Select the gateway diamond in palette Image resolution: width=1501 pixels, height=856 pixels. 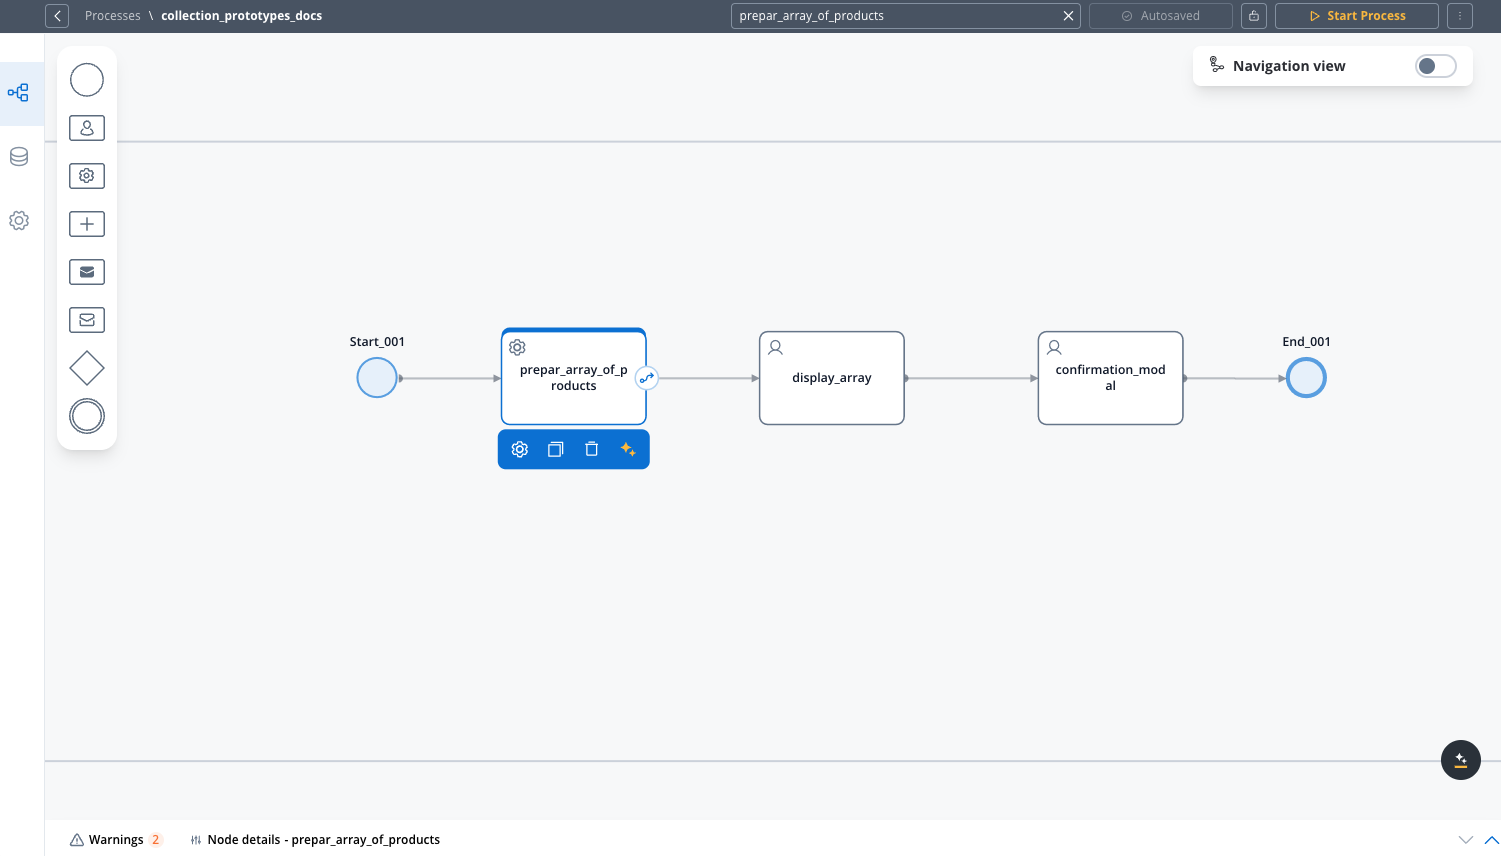click(87, 368)
